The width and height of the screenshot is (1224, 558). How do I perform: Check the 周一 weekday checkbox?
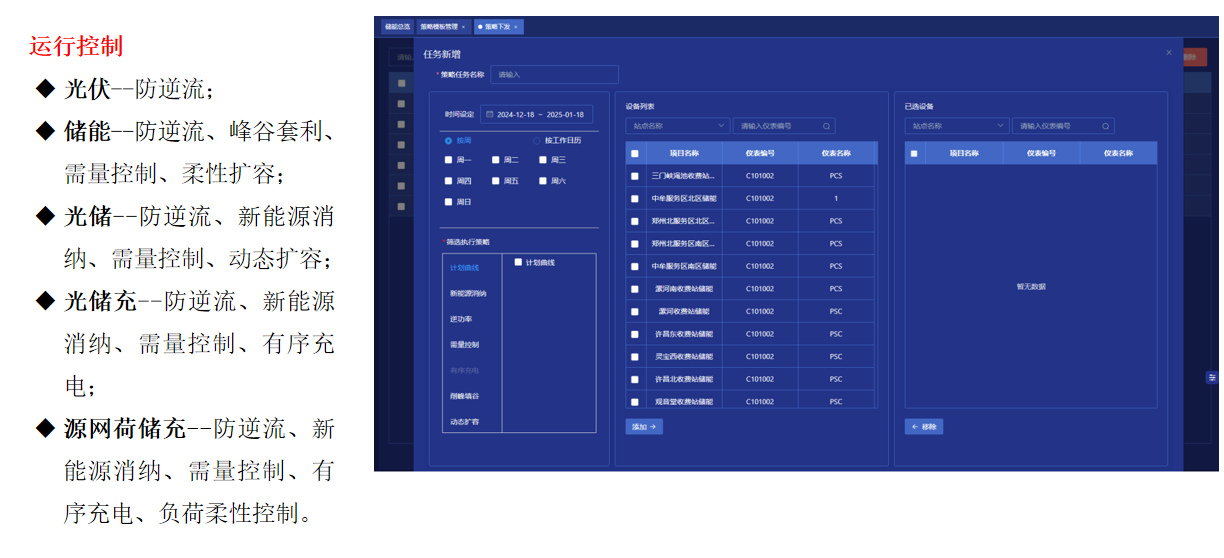coord(449,159)
